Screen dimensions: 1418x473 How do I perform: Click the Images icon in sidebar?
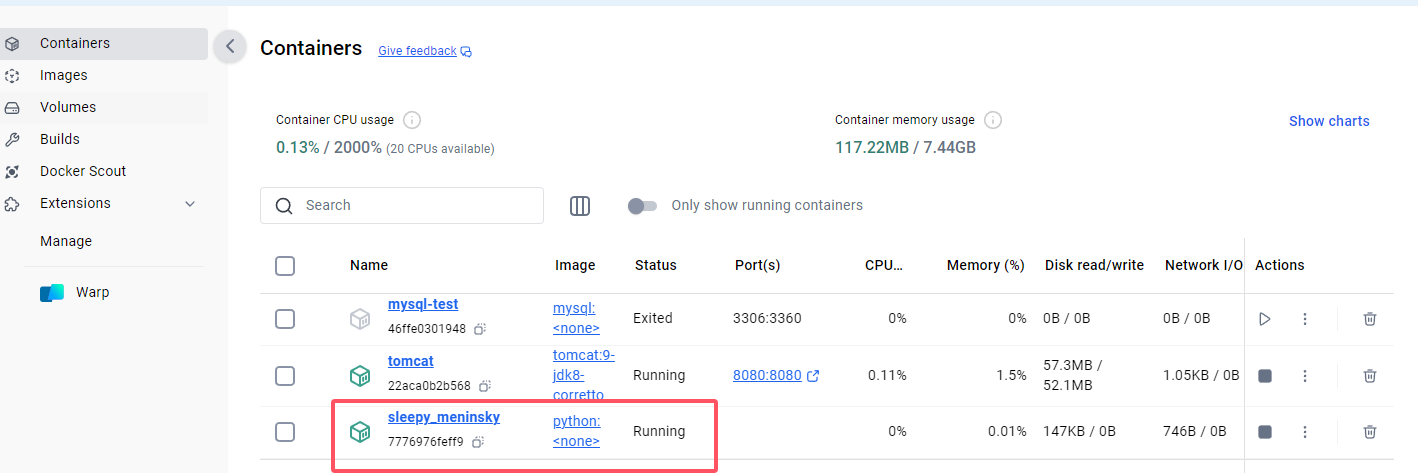[12, 76]
